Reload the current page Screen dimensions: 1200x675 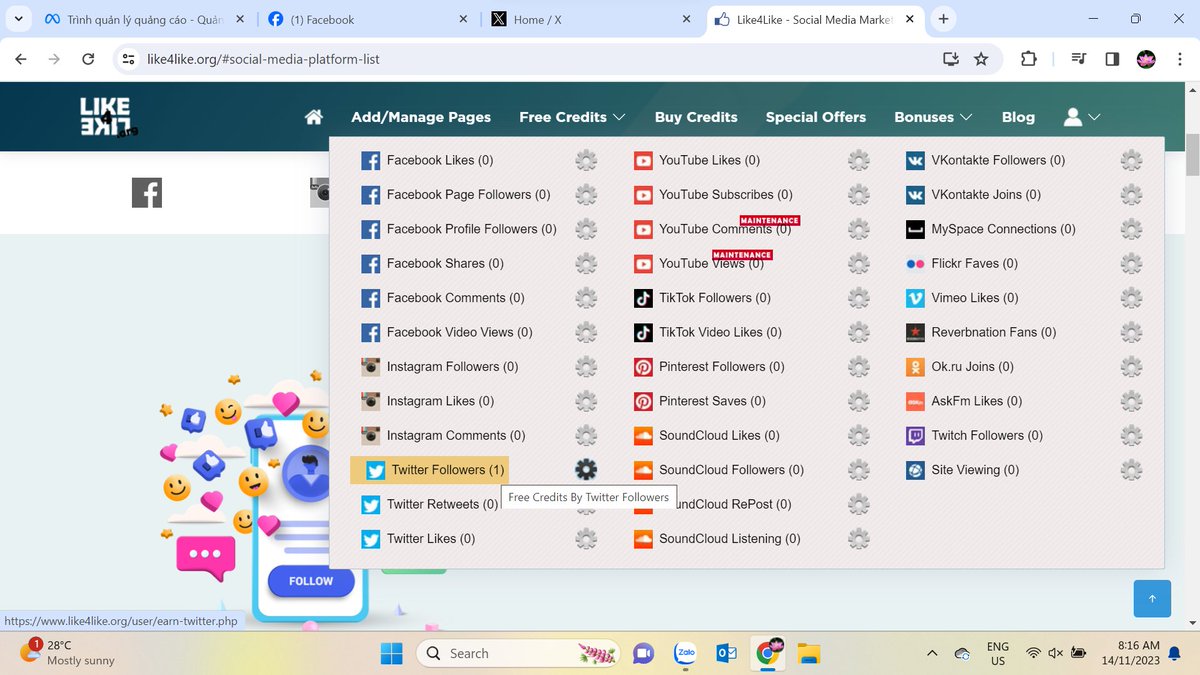coord(88,59)
